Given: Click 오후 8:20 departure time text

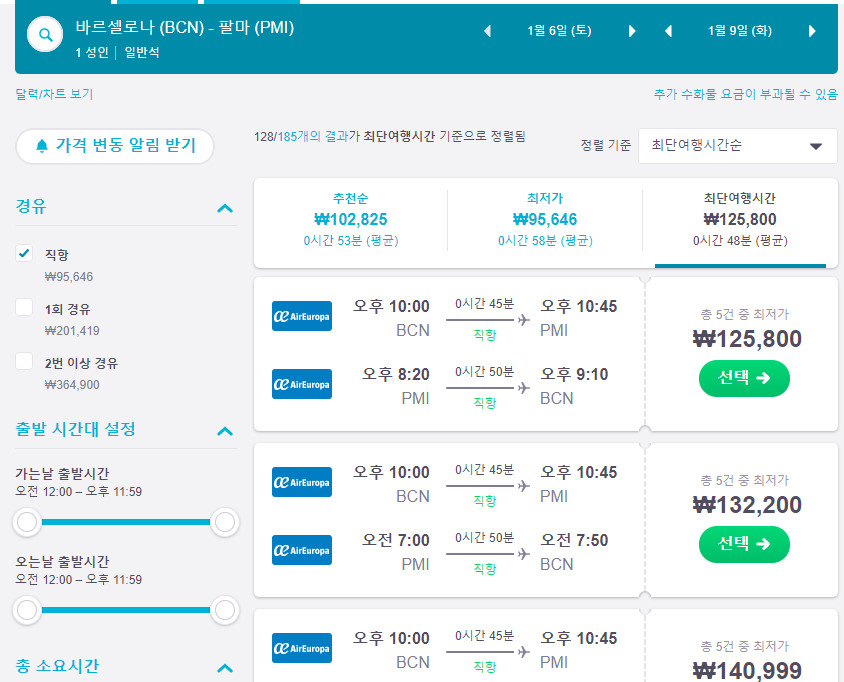Looking at the screenshot, I should tap(396, 374).
